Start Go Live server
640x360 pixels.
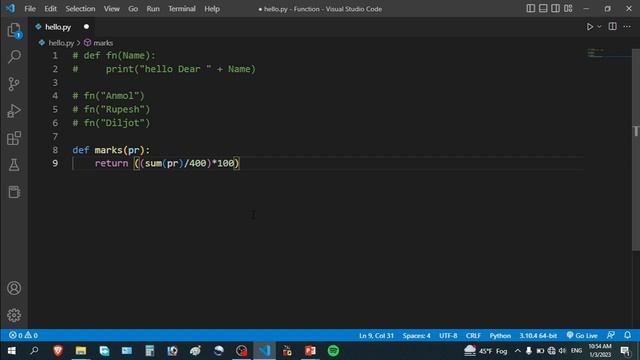[582, 336]
